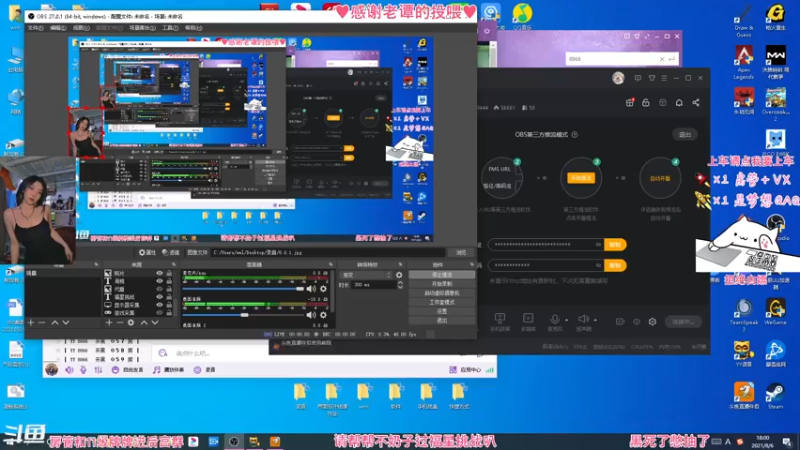
Task: Open the layout icon beside the bell
Action: (663, 103)
